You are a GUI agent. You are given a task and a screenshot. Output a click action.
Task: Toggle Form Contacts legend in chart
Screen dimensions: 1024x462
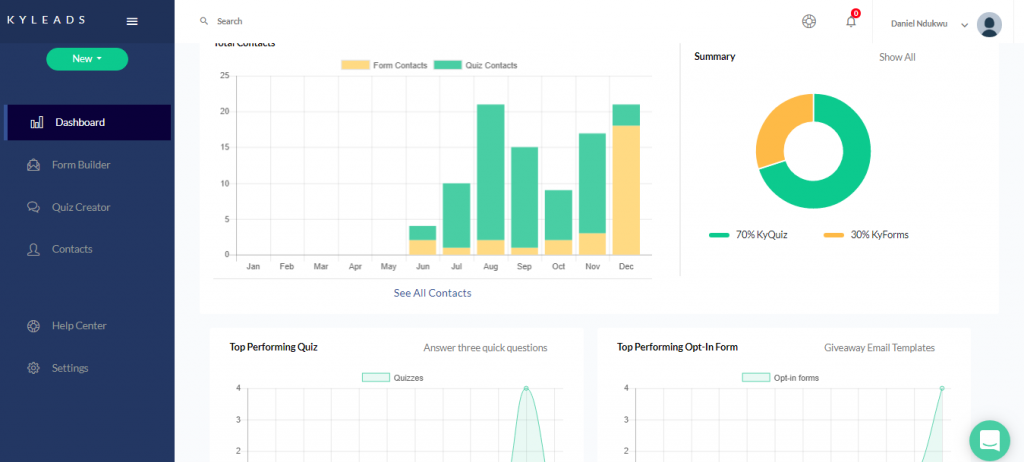click(384, 65)
